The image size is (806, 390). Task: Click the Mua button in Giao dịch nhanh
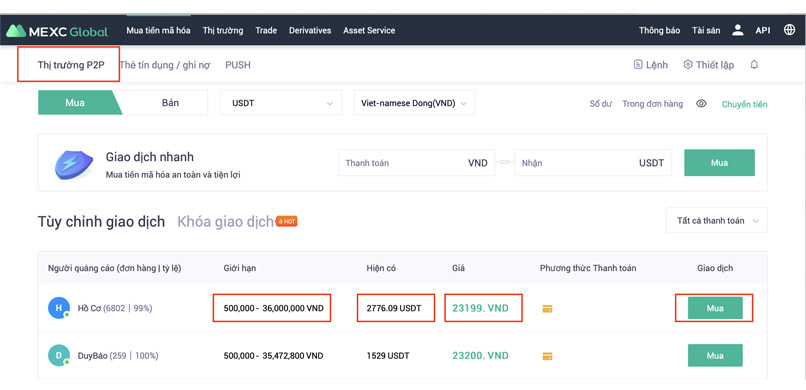[719, 163]
